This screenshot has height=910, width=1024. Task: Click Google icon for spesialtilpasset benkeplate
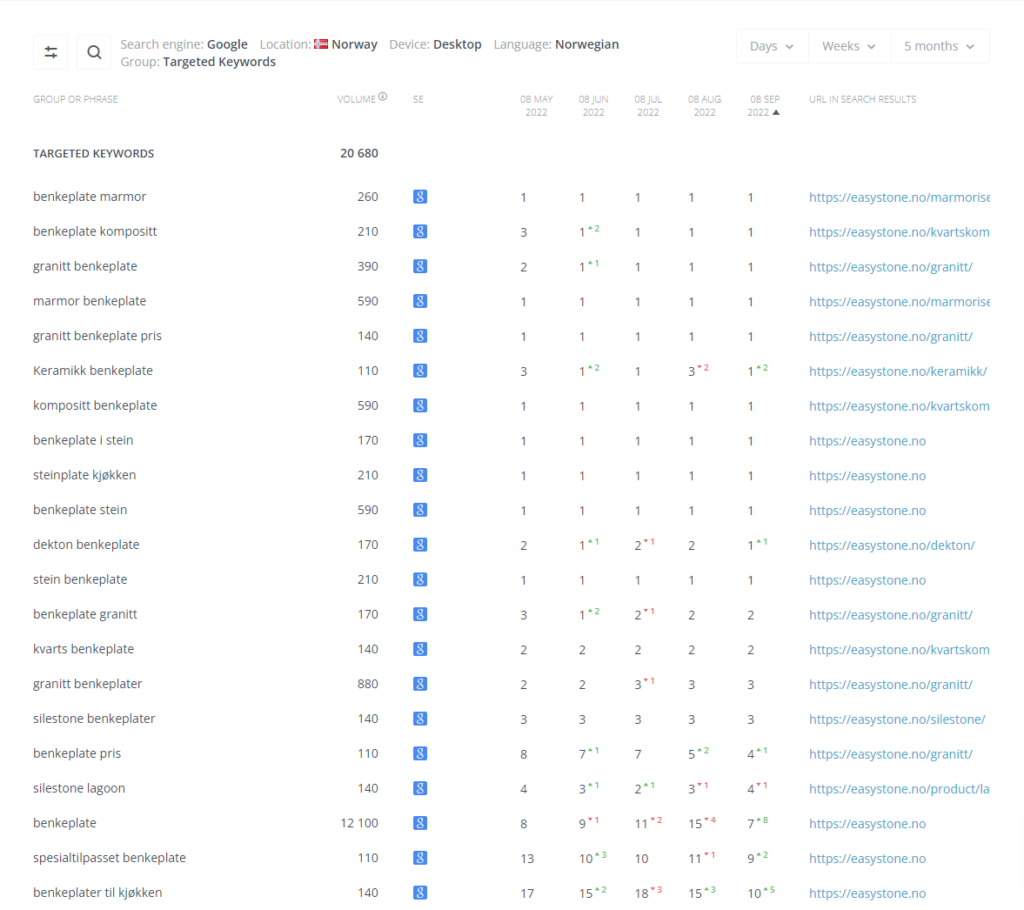[x=420, y=858]
